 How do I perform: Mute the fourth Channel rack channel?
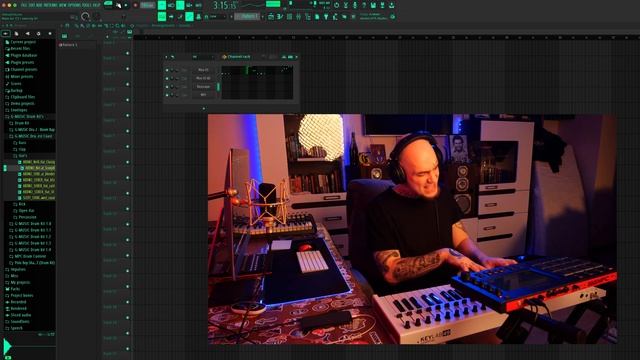point(167,95)
